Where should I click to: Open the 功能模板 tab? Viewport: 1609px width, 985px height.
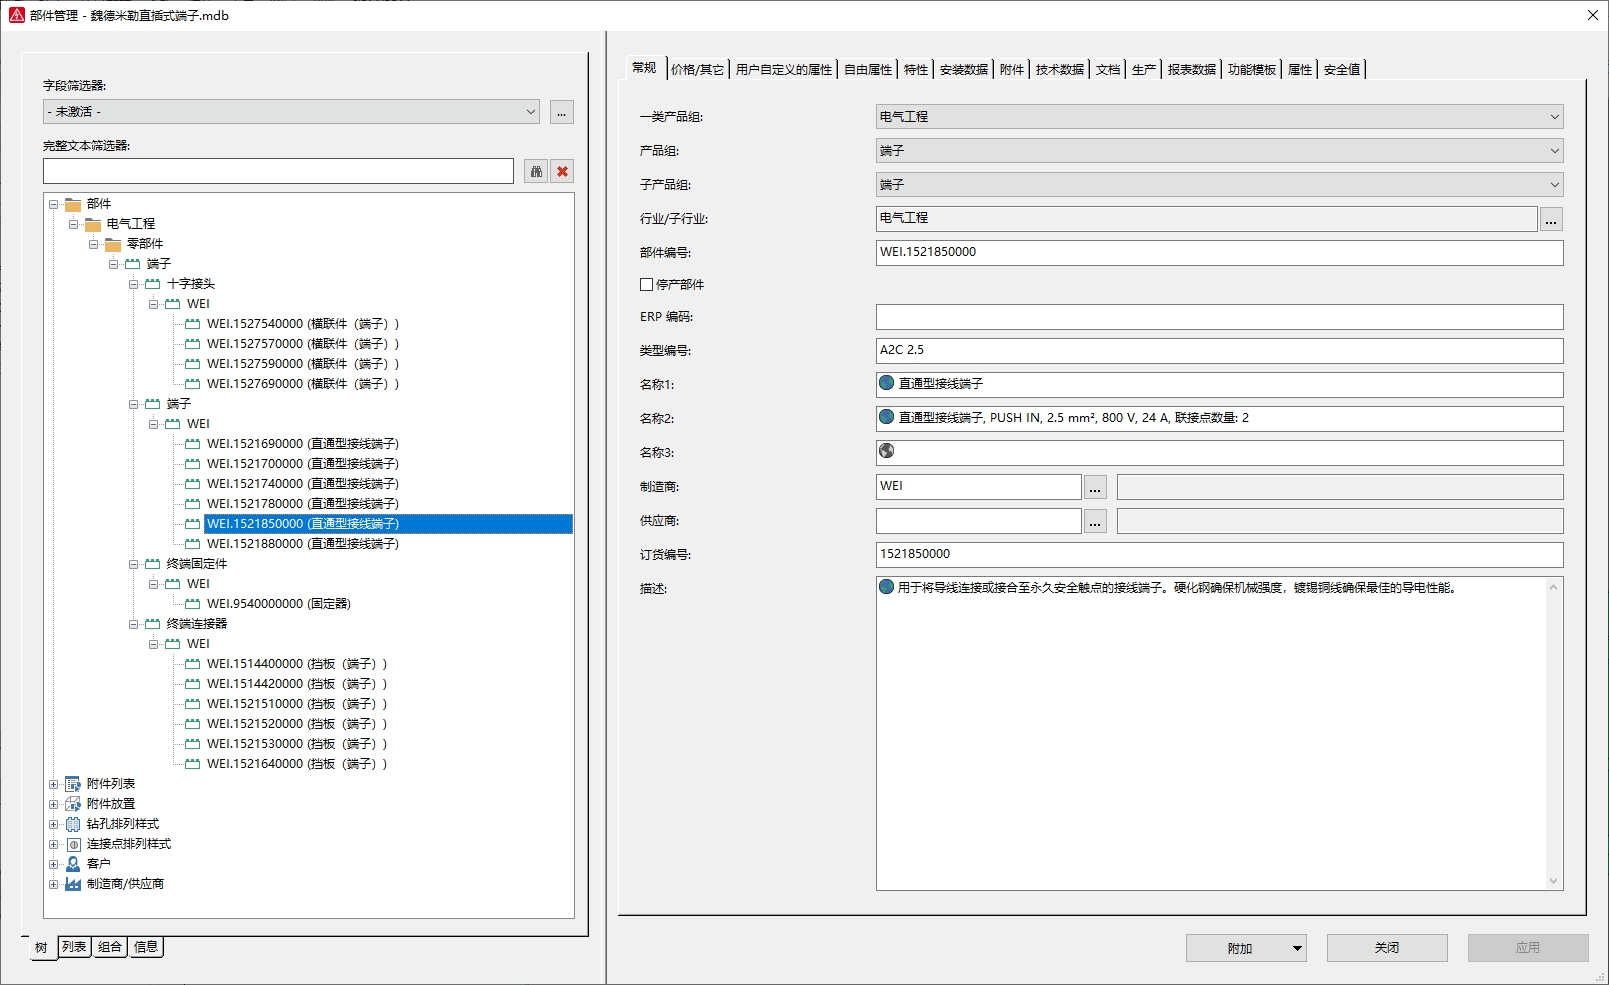[x=1252, y=69]
